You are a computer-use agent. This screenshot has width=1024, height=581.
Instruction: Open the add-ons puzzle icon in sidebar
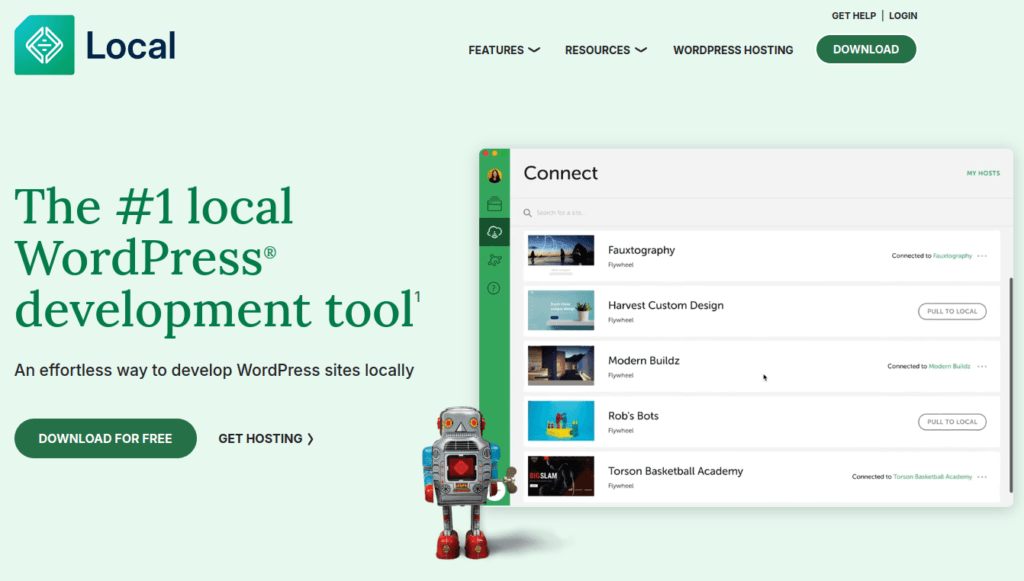pyautogui.click(x=494, y=260)
